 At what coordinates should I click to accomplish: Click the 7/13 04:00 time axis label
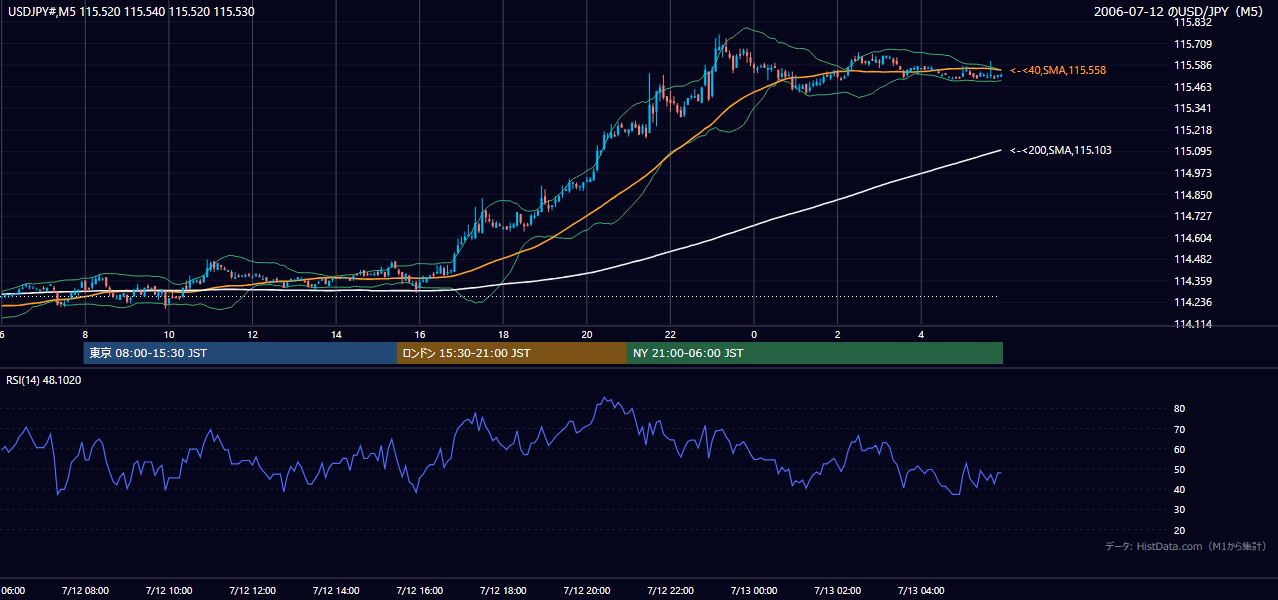click(x=922, y=590)
